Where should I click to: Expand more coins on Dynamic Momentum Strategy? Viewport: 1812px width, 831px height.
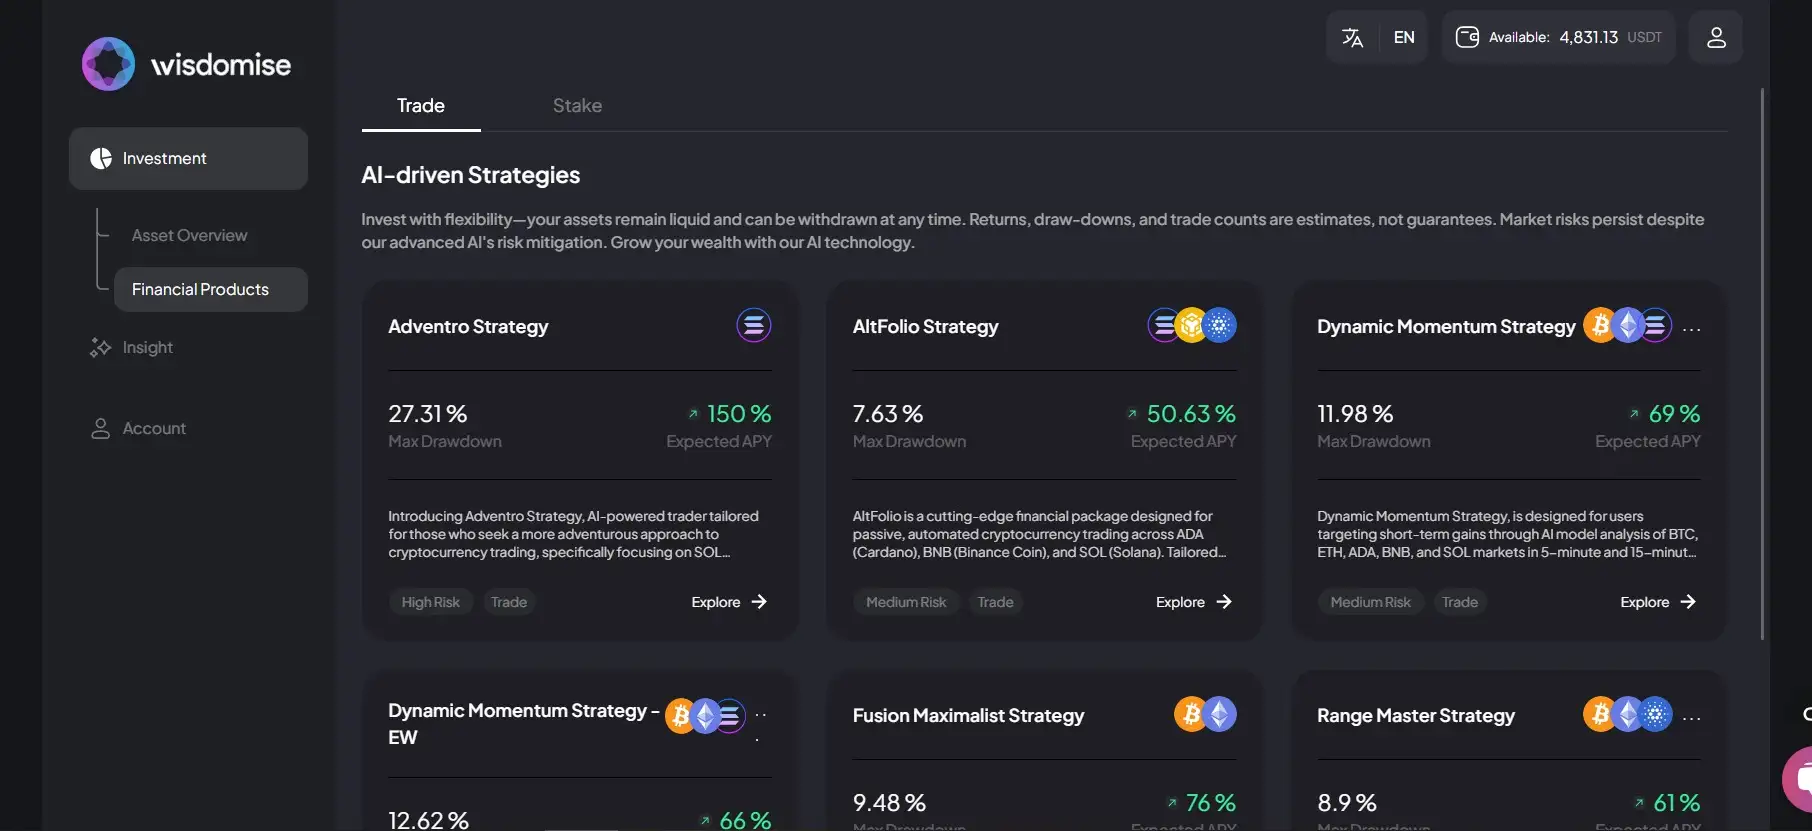tap(1692, 329)
